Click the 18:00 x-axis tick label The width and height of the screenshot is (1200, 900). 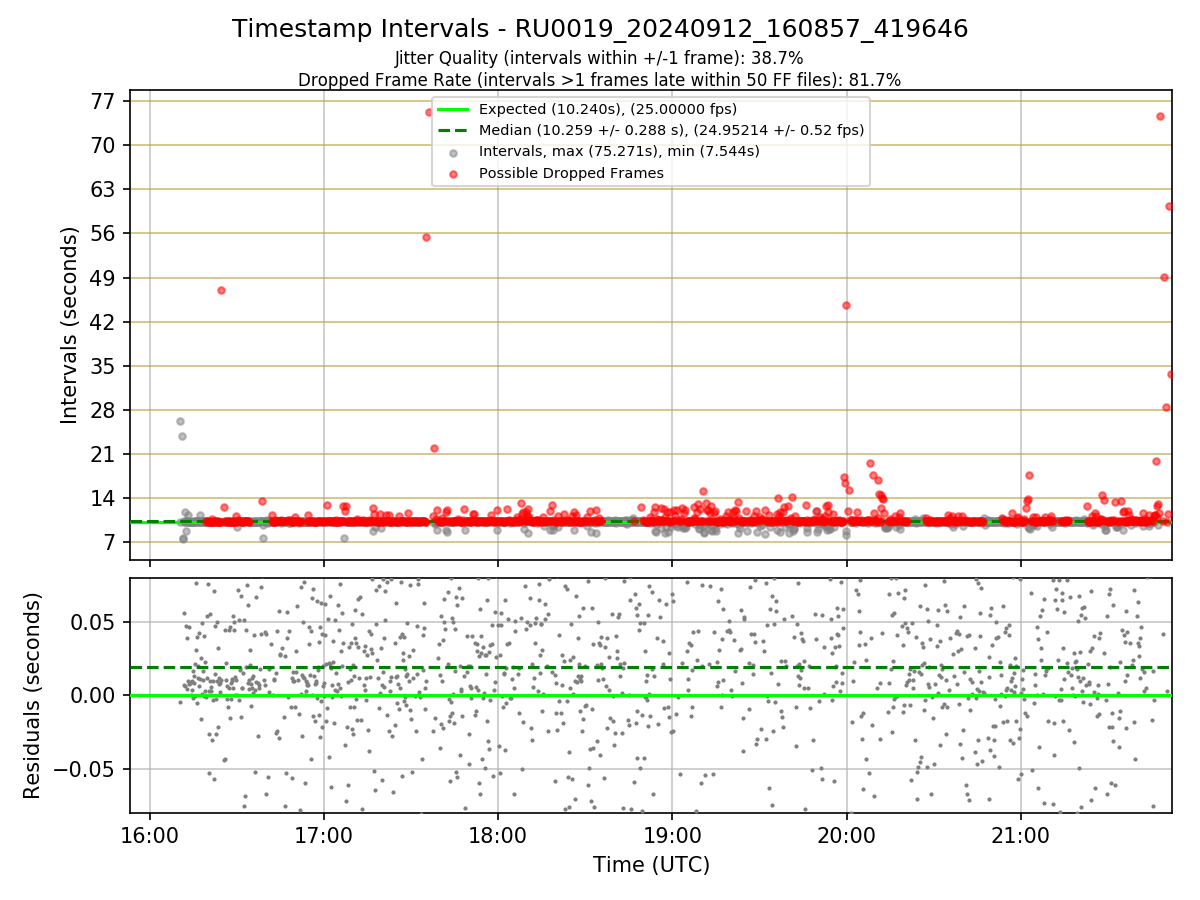[498, 835]
